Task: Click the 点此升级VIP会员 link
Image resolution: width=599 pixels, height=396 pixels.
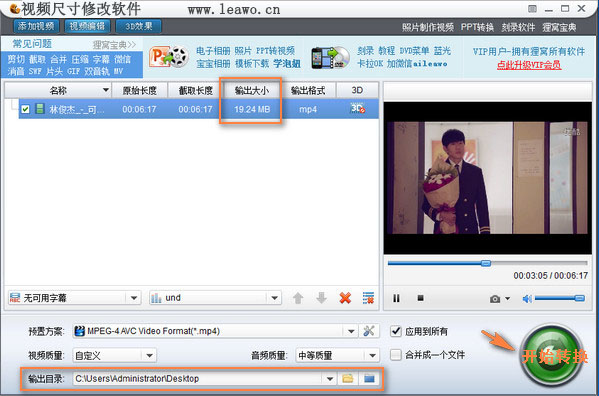Action: pyautogui.click(x=529, y=65)
